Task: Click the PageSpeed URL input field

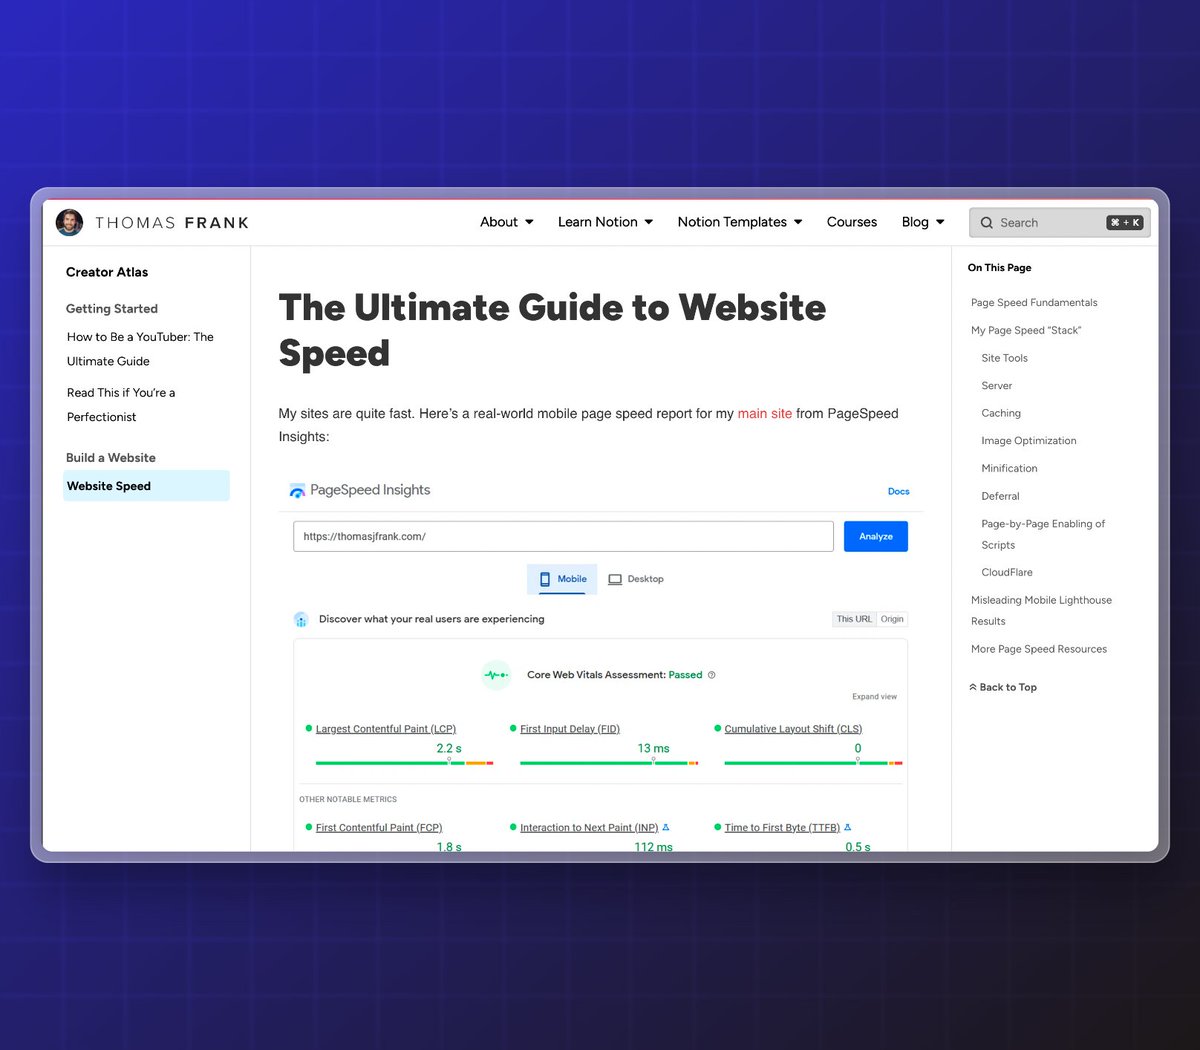Action: coord(563,536)
